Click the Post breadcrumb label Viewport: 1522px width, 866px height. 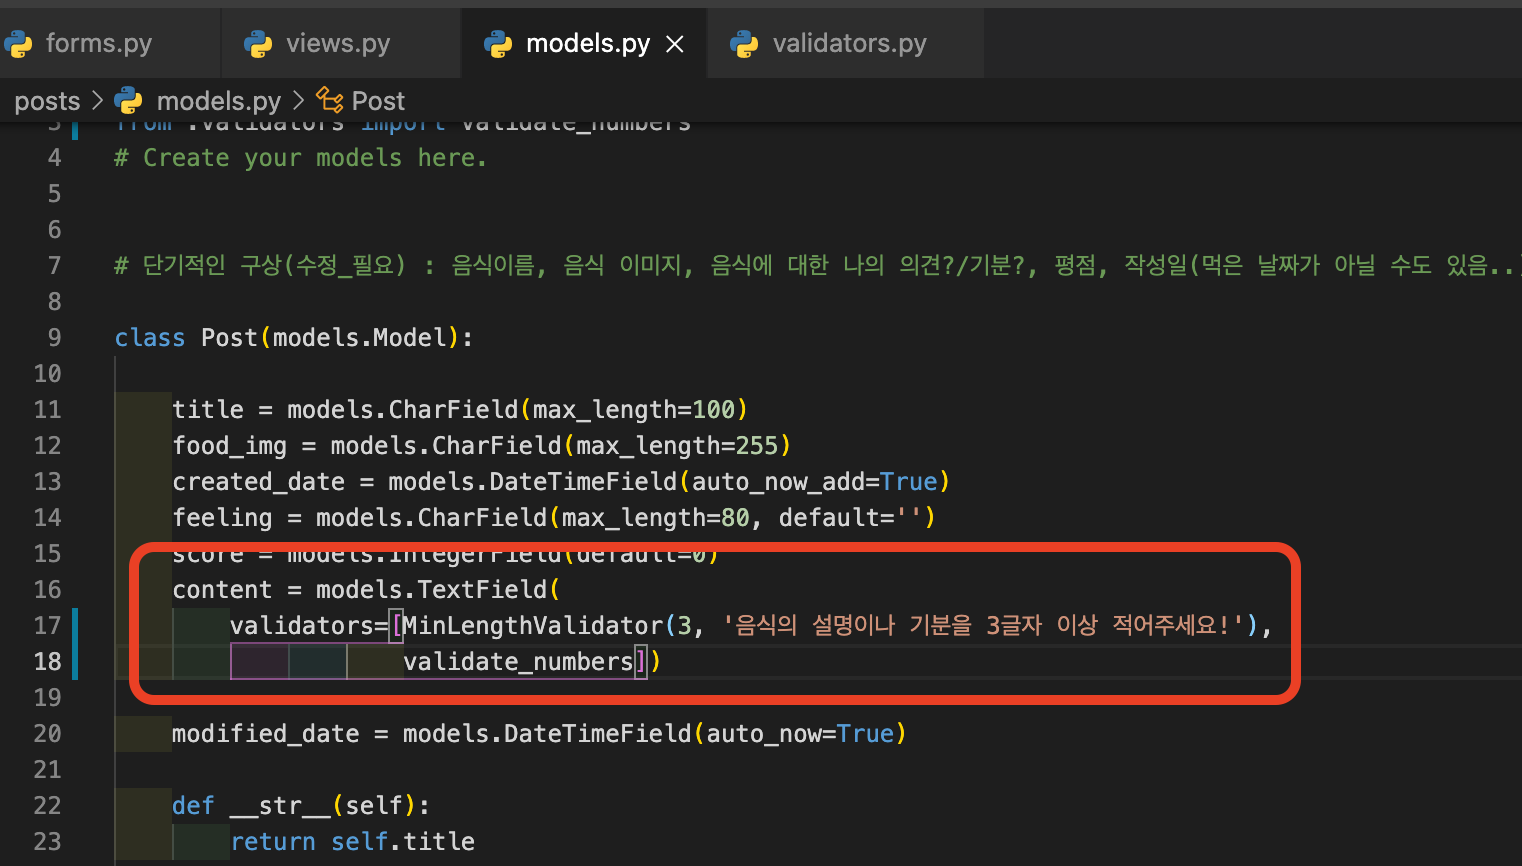coord(380,100)
